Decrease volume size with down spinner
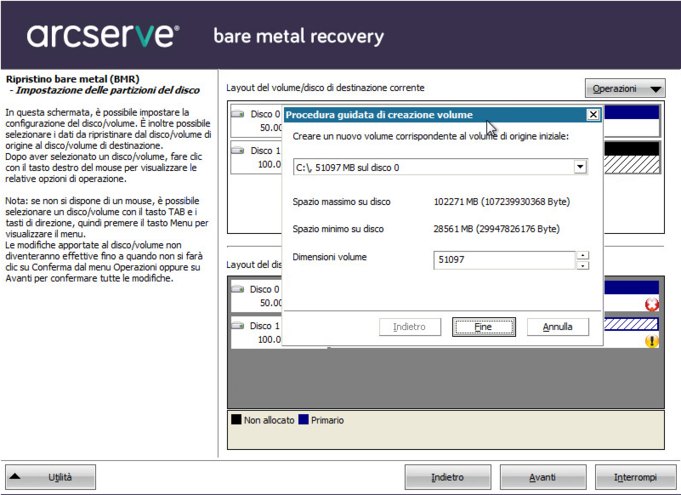681x495 pixels. point(583,265)
